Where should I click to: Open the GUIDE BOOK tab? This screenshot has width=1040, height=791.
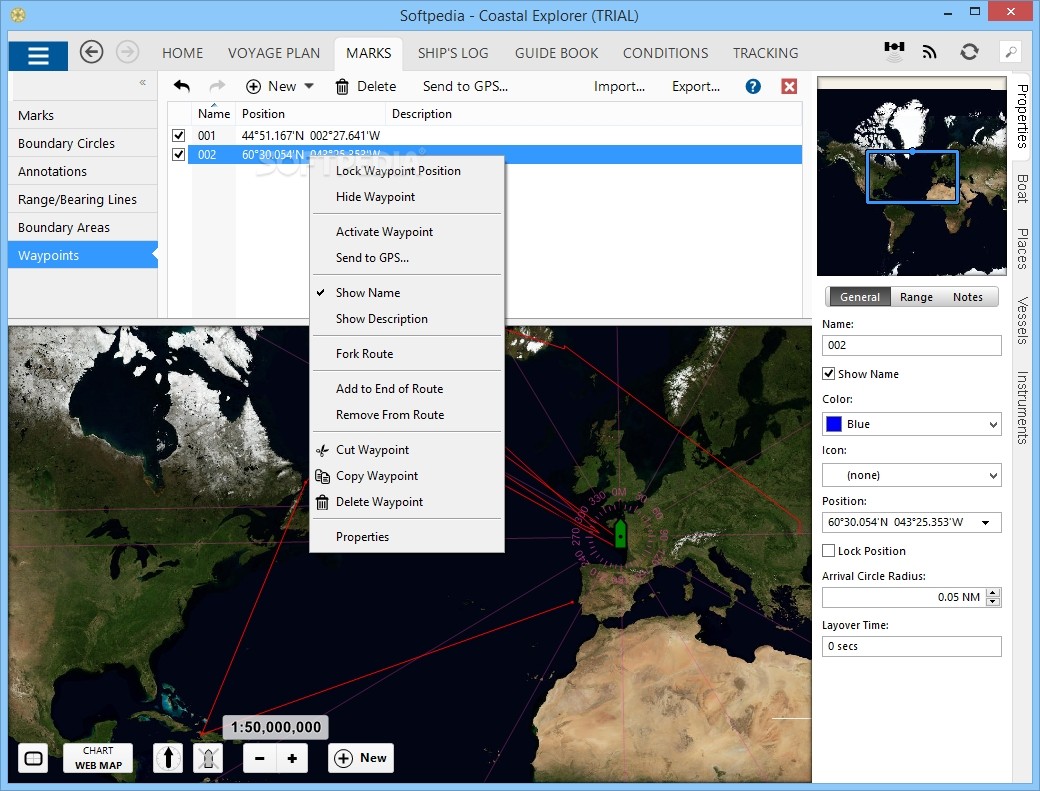point(556,53)
